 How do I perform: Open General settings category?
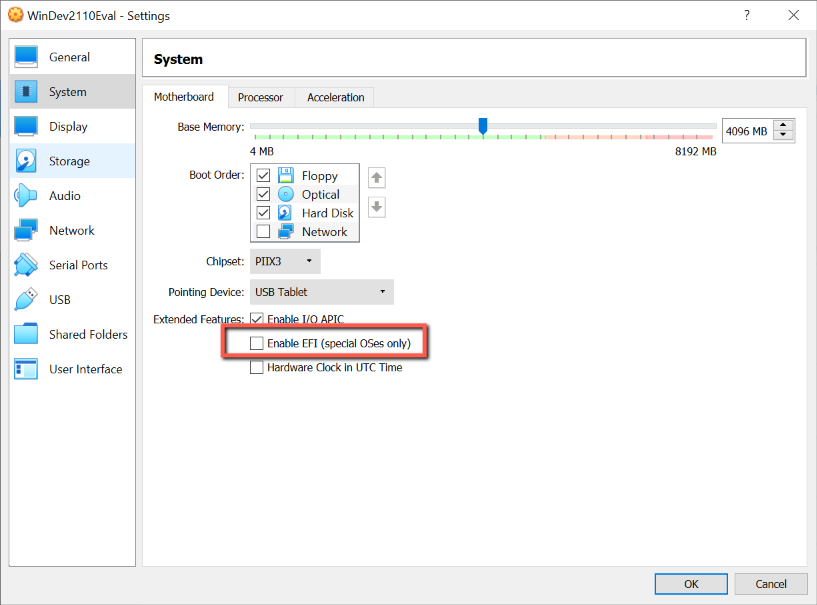click(72, 57)
